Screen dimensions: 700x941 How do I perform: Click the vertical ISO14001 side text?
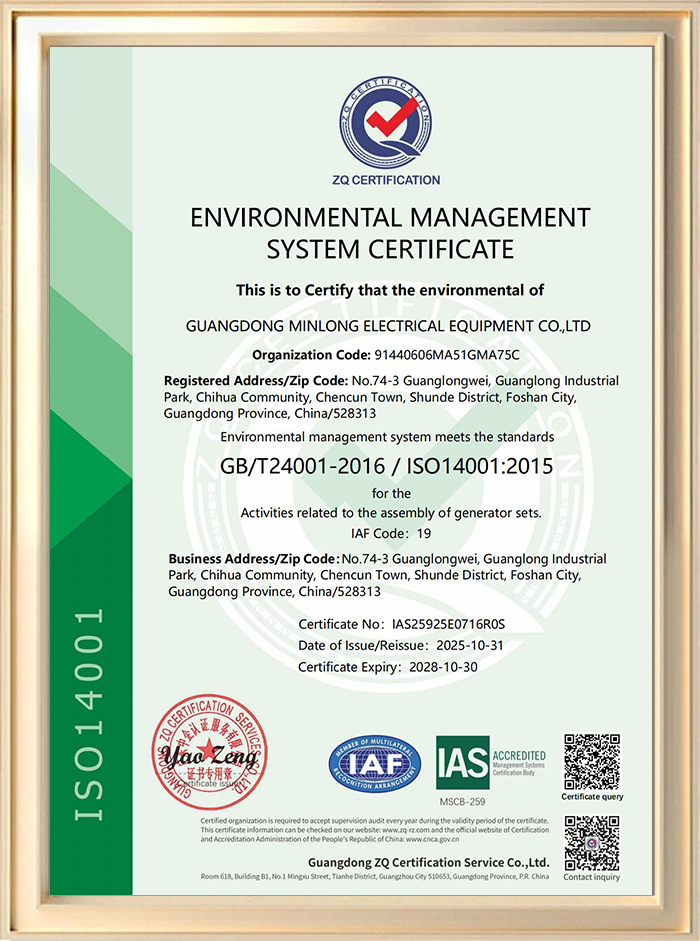(91, 714)
